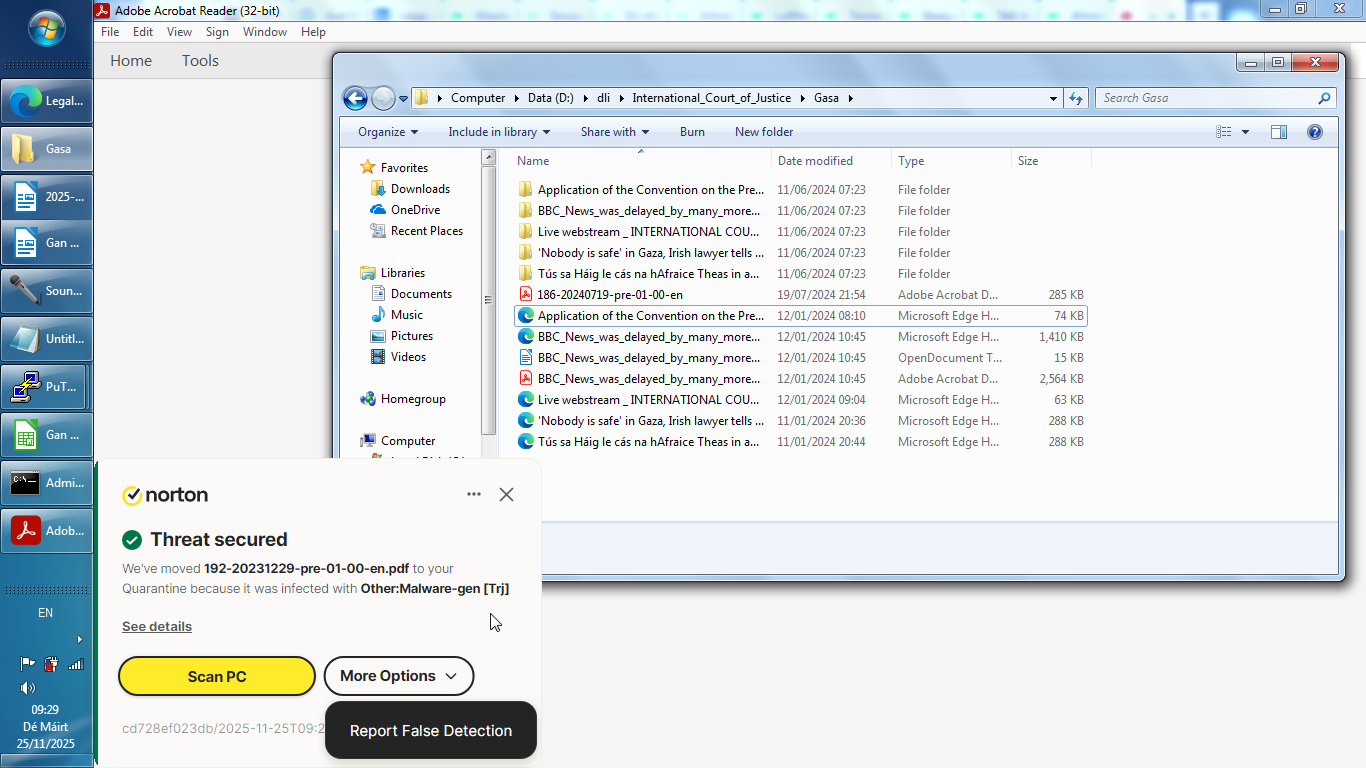The width and height of the screenshot is (1366, 768).
Task: Open the network signal tray icon
Action: coord(75,663)
